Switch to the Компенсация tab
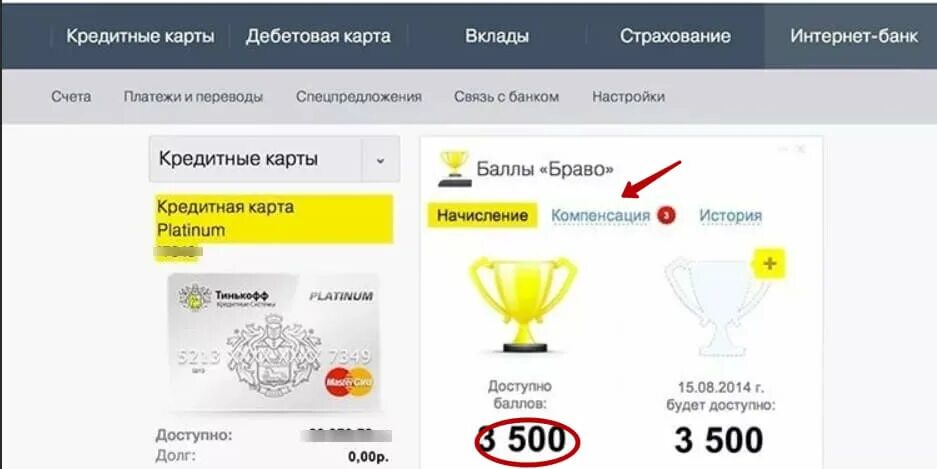Viewport: 937px width, 469px height. tap(600, 216)
